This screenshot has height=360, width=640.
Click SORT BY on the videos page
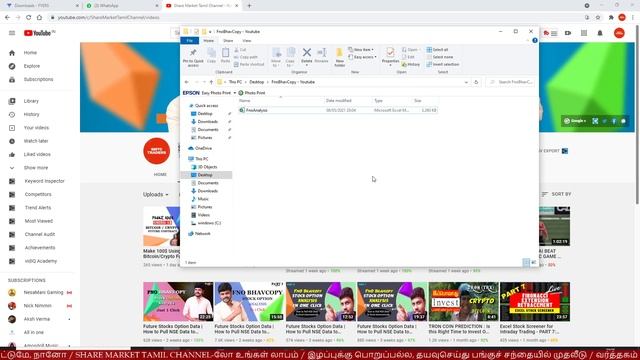point(556,194)
